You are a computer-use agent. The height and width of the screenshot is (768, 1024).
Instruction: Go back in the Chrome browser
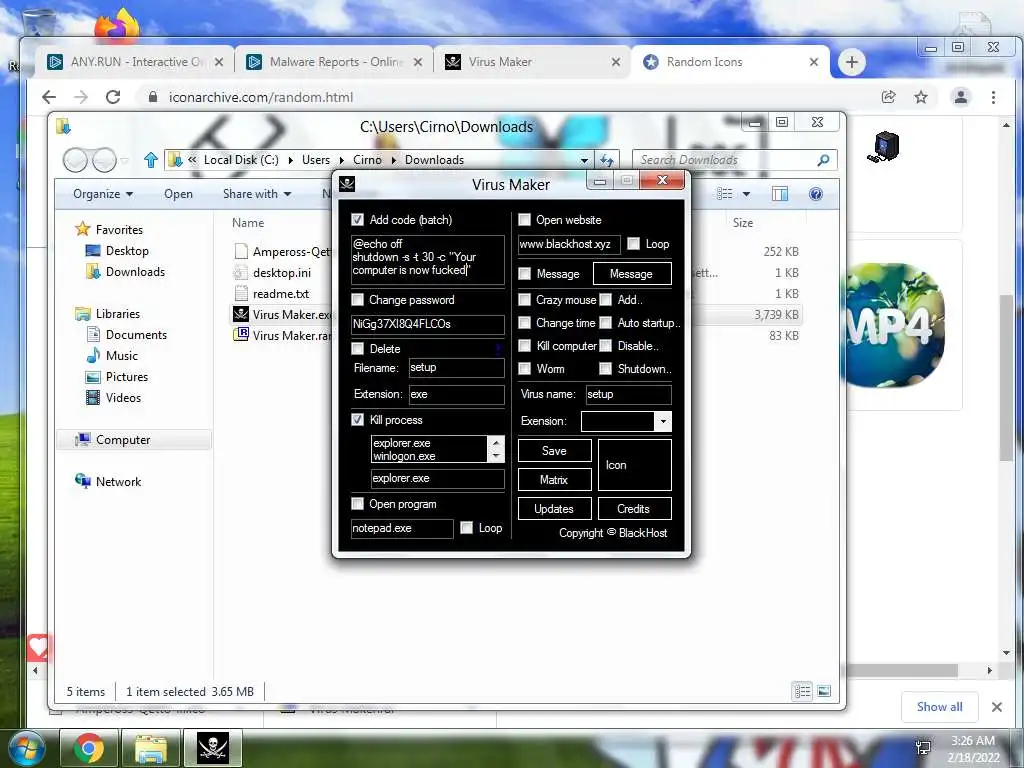pos(49,97)
